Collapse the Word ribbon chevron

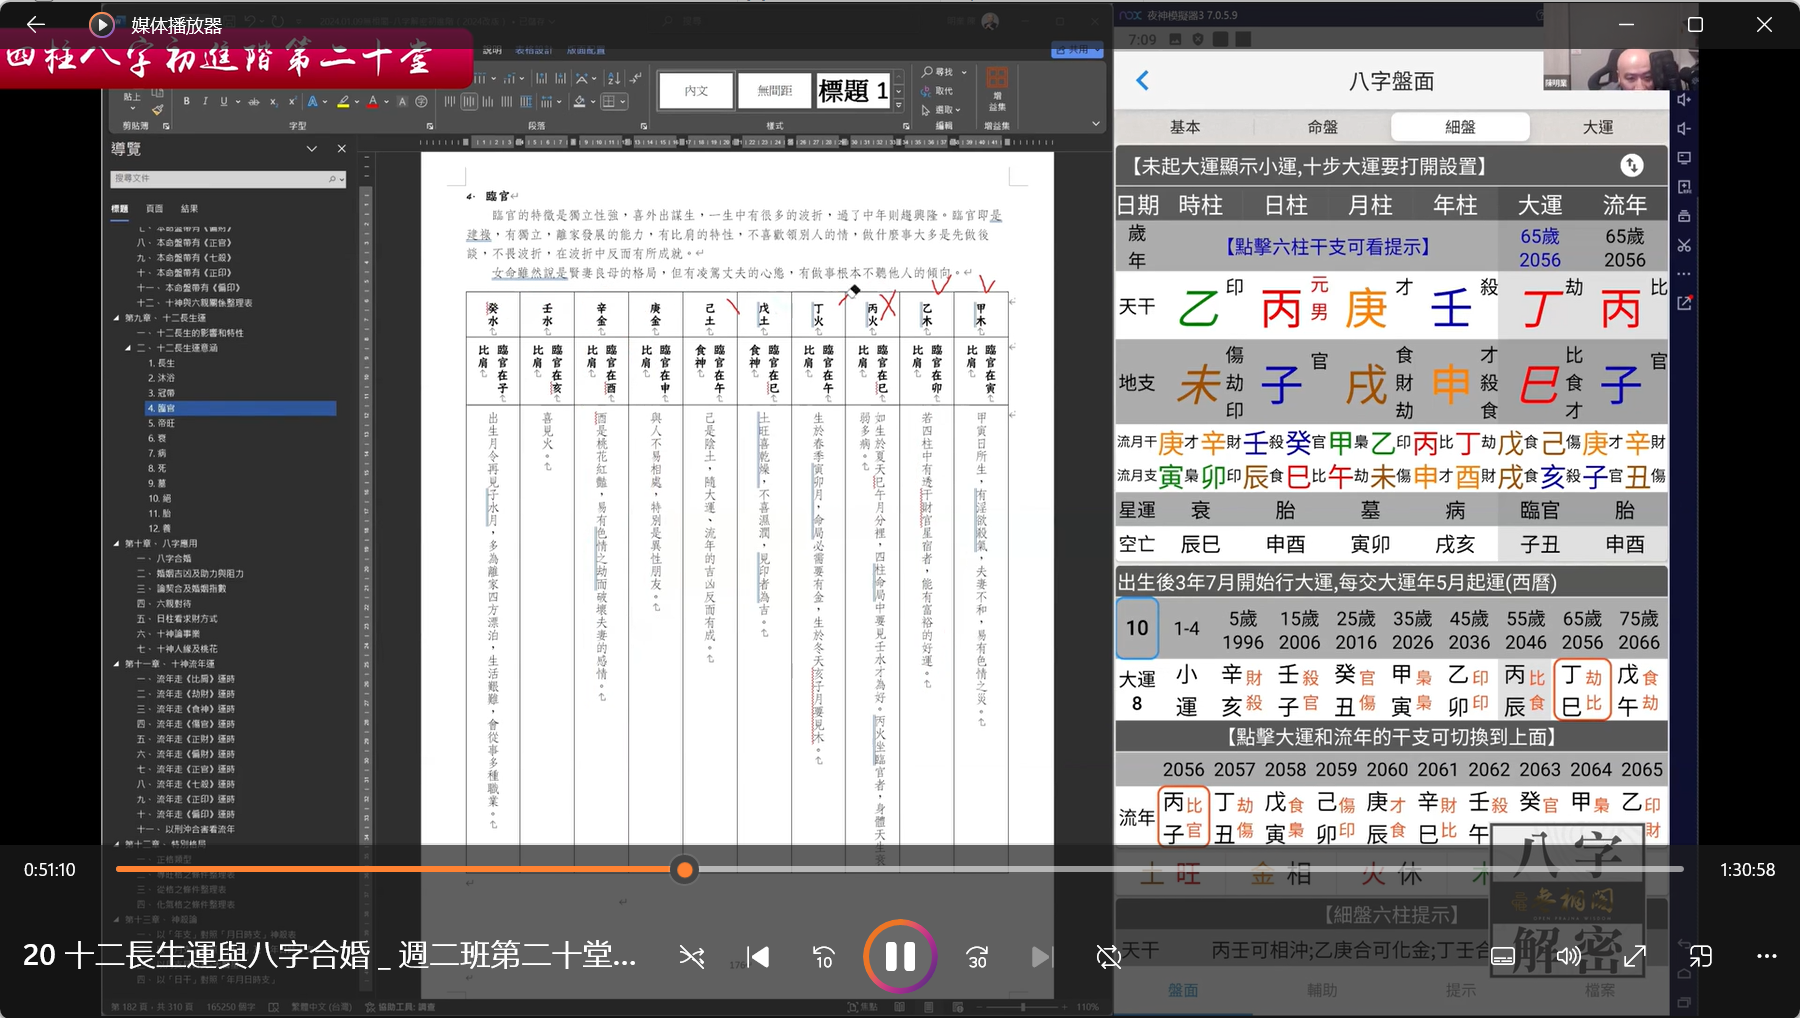[x=1096, y=125]
